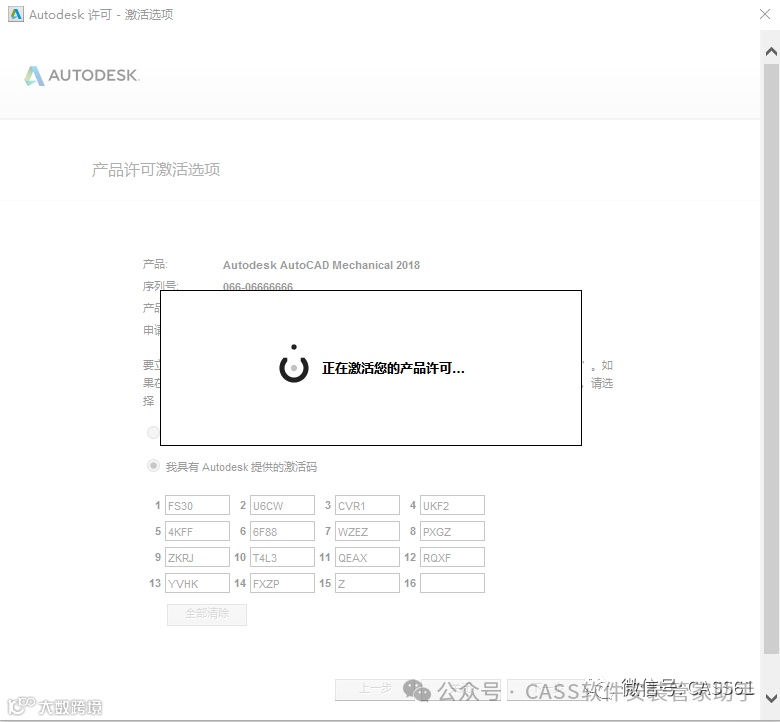Click the scrollbar up arrow

point(771,52)
